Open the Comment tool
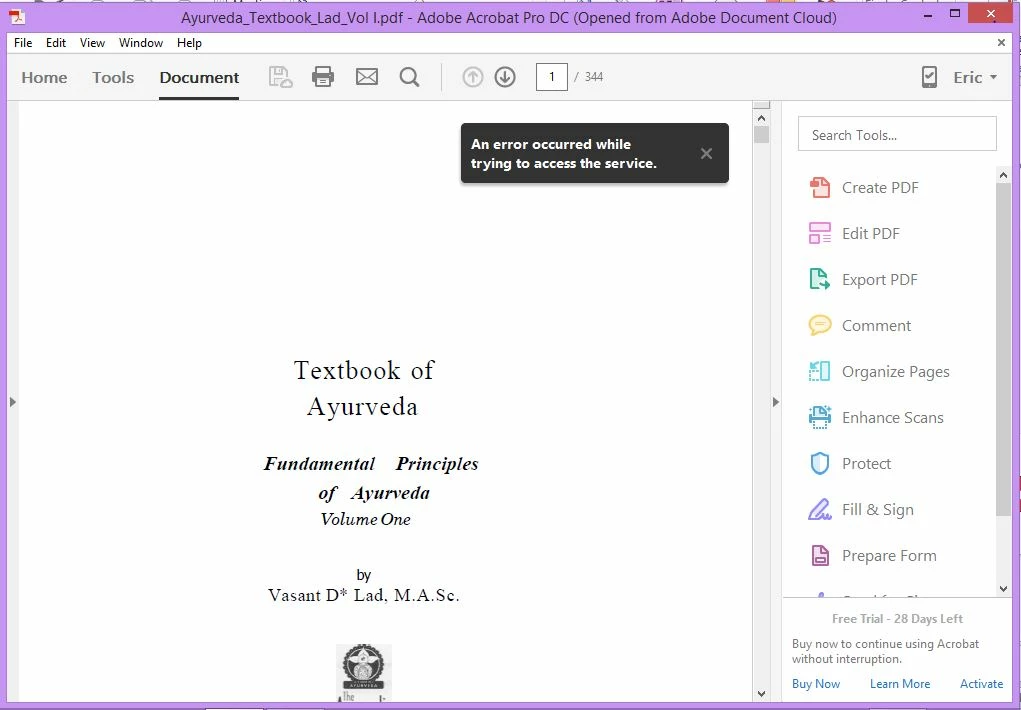 pos(860,325)
